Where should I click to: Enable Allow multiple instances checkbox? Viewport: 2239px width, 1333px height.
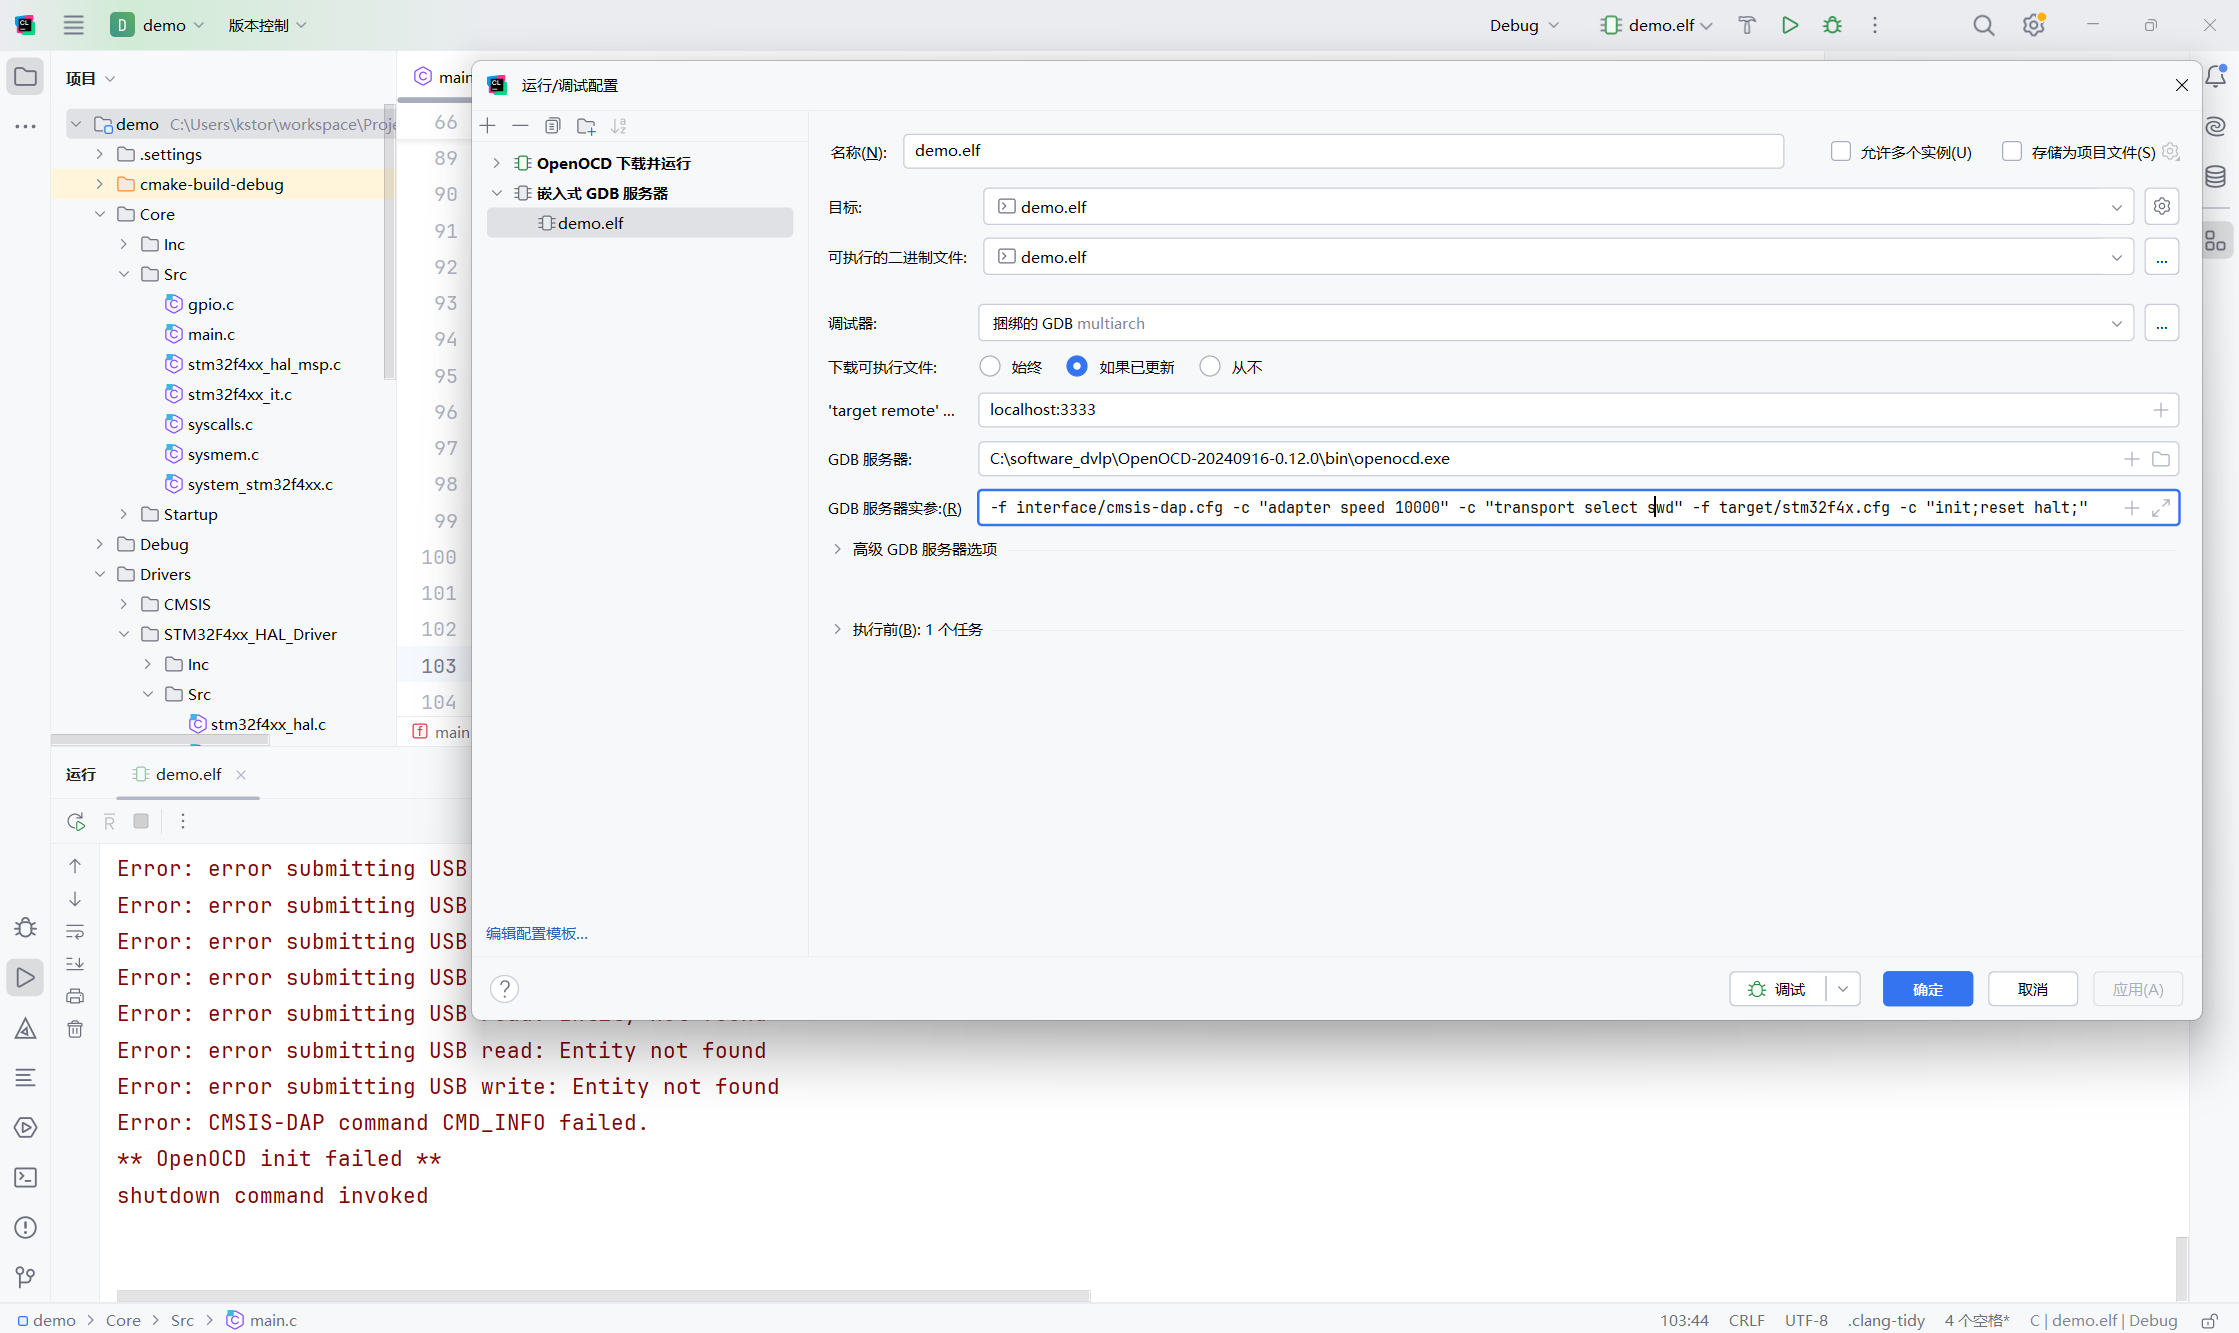pyautogui.click(x=1841, y=151)
